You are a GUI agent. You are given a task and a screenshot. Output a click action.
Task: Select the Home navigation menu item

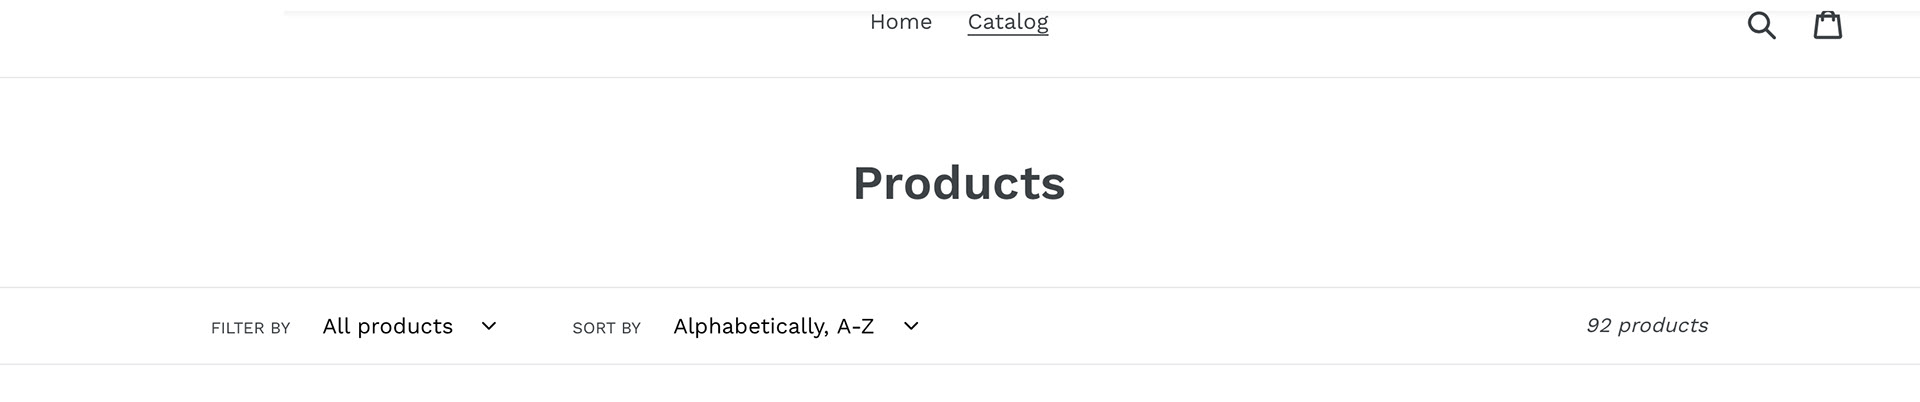[x=900, y=22]
